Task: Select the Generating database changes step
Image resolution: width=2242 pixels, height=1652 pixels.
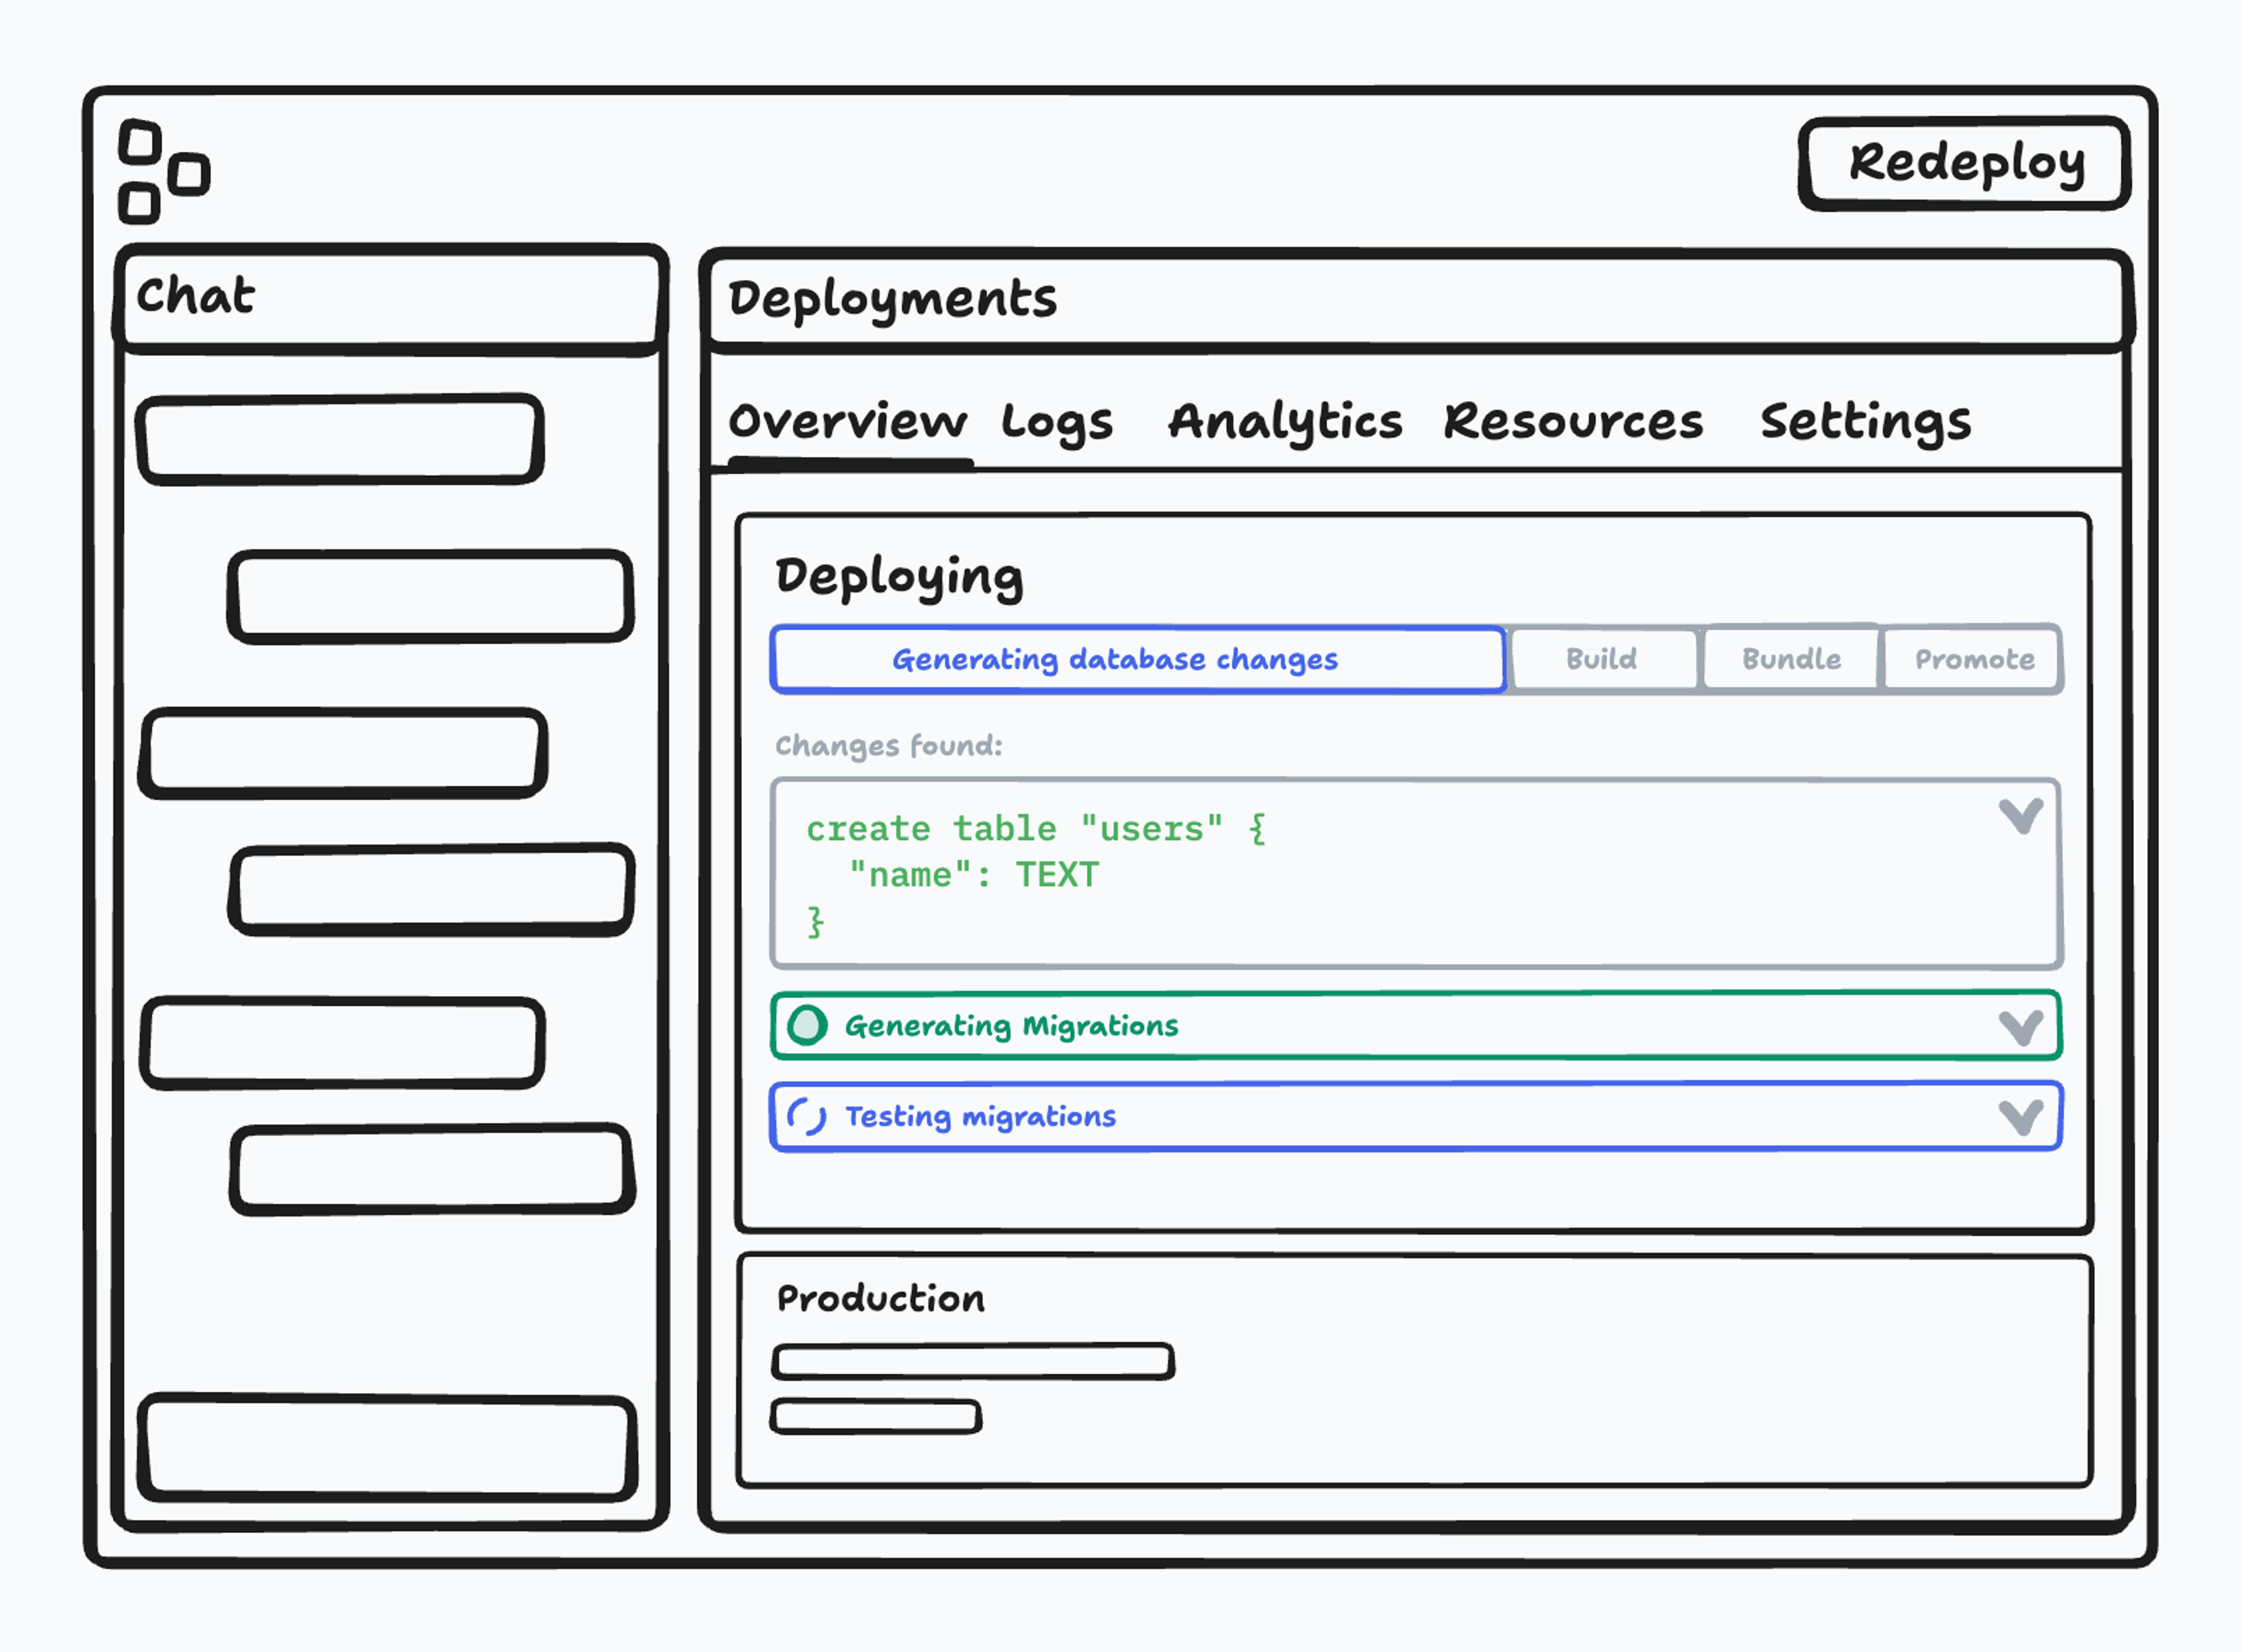Action: 1138,660
